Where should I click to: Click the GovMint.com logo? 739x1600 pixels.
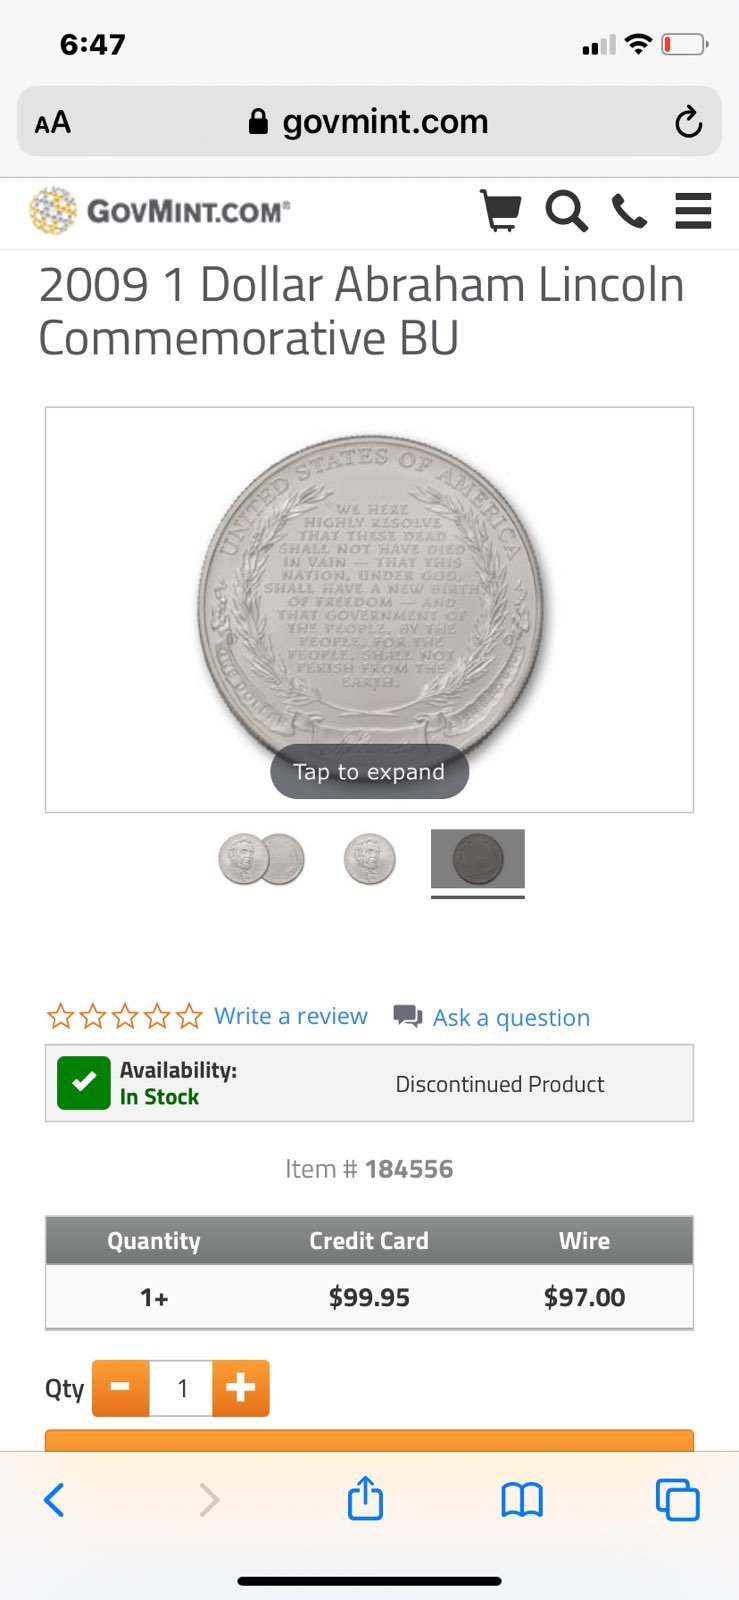(160, 211)
